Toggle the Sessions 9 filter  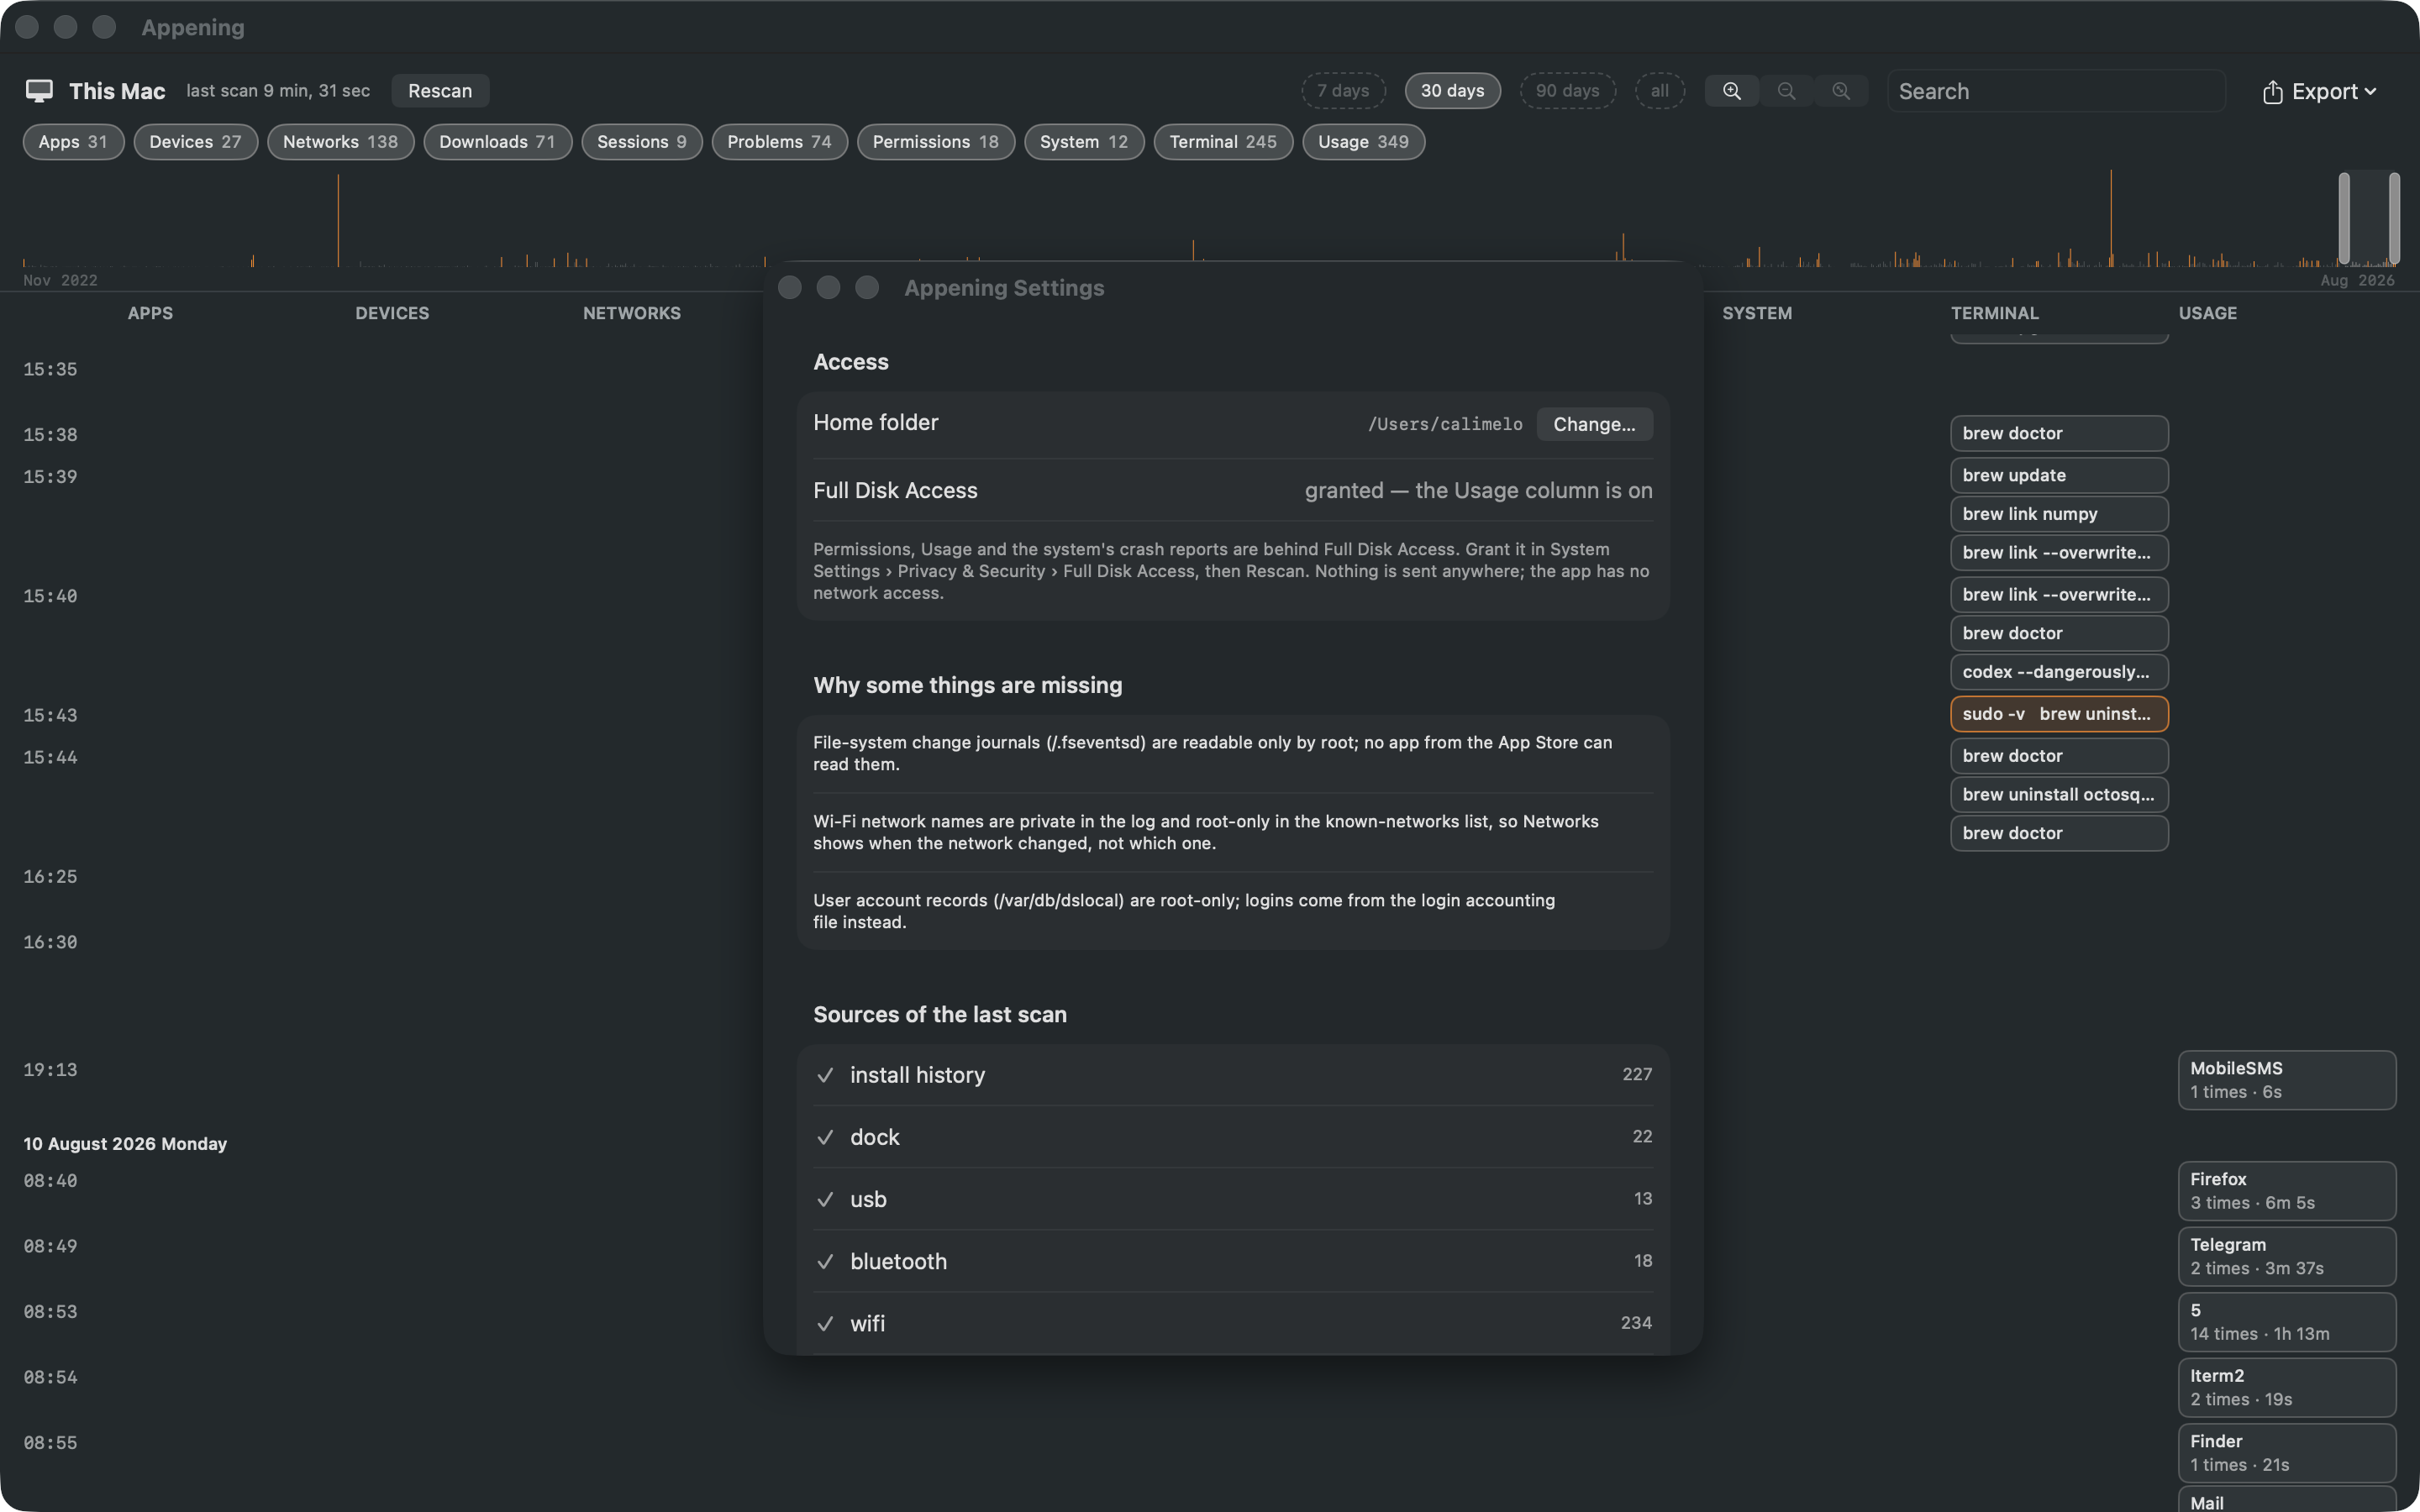[641, 142]
